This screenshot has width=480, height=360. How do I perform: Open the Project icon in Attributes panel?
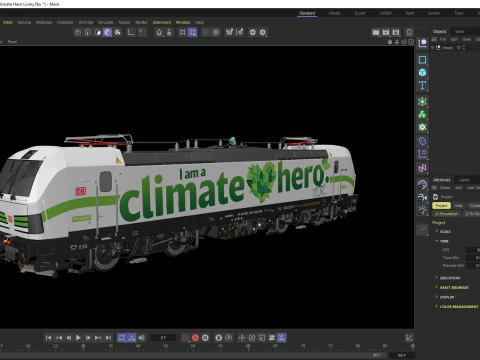435,197
